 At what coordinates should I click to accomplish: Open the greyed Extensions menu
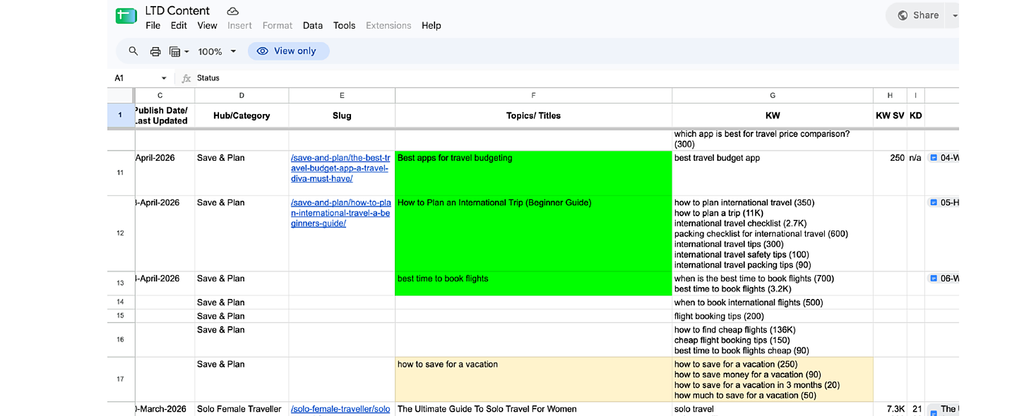[389, 25]
